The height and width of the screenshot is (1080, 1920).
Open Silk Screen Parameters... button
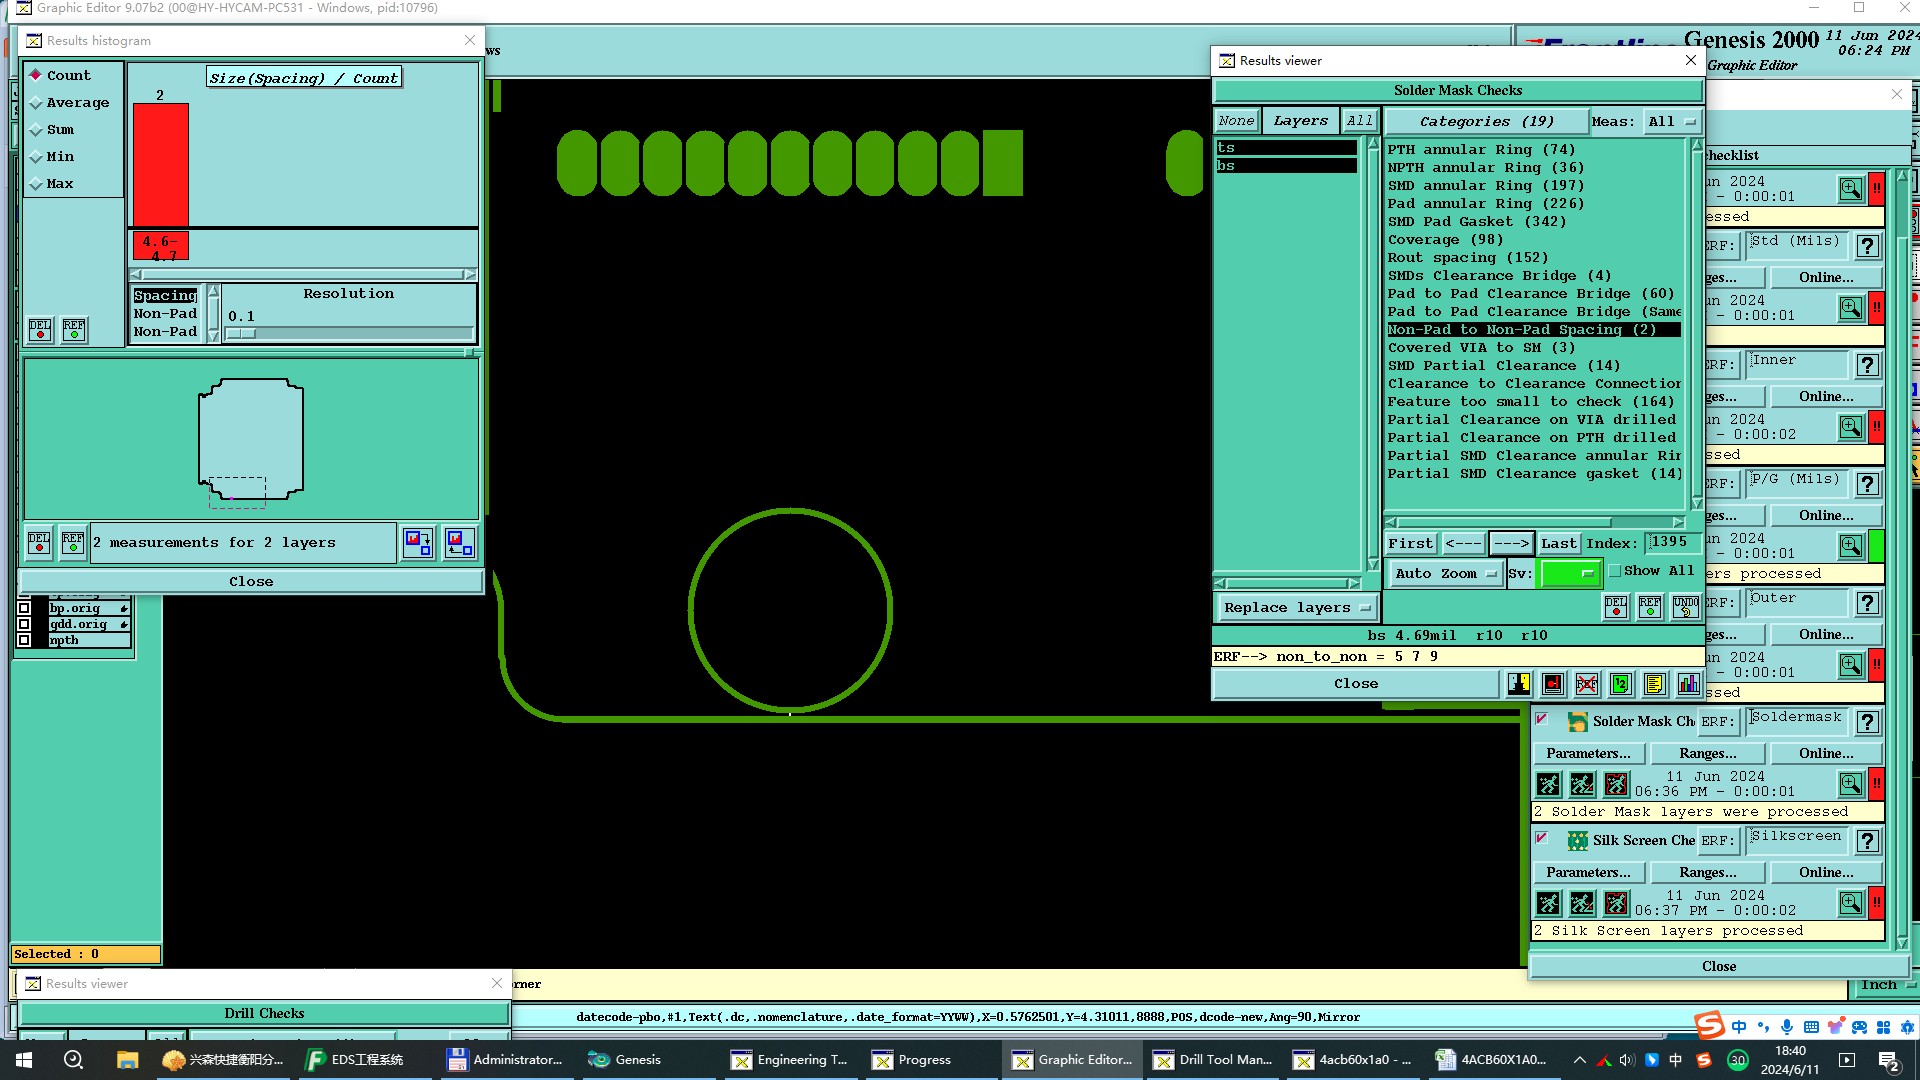pos(1588,872)
